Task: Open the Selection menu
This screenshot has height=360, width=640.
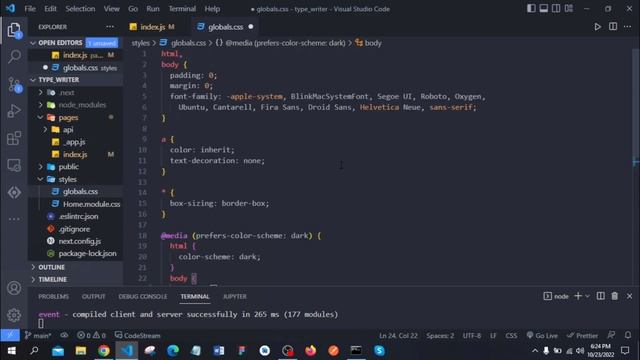Action: (x=80, y=9)
